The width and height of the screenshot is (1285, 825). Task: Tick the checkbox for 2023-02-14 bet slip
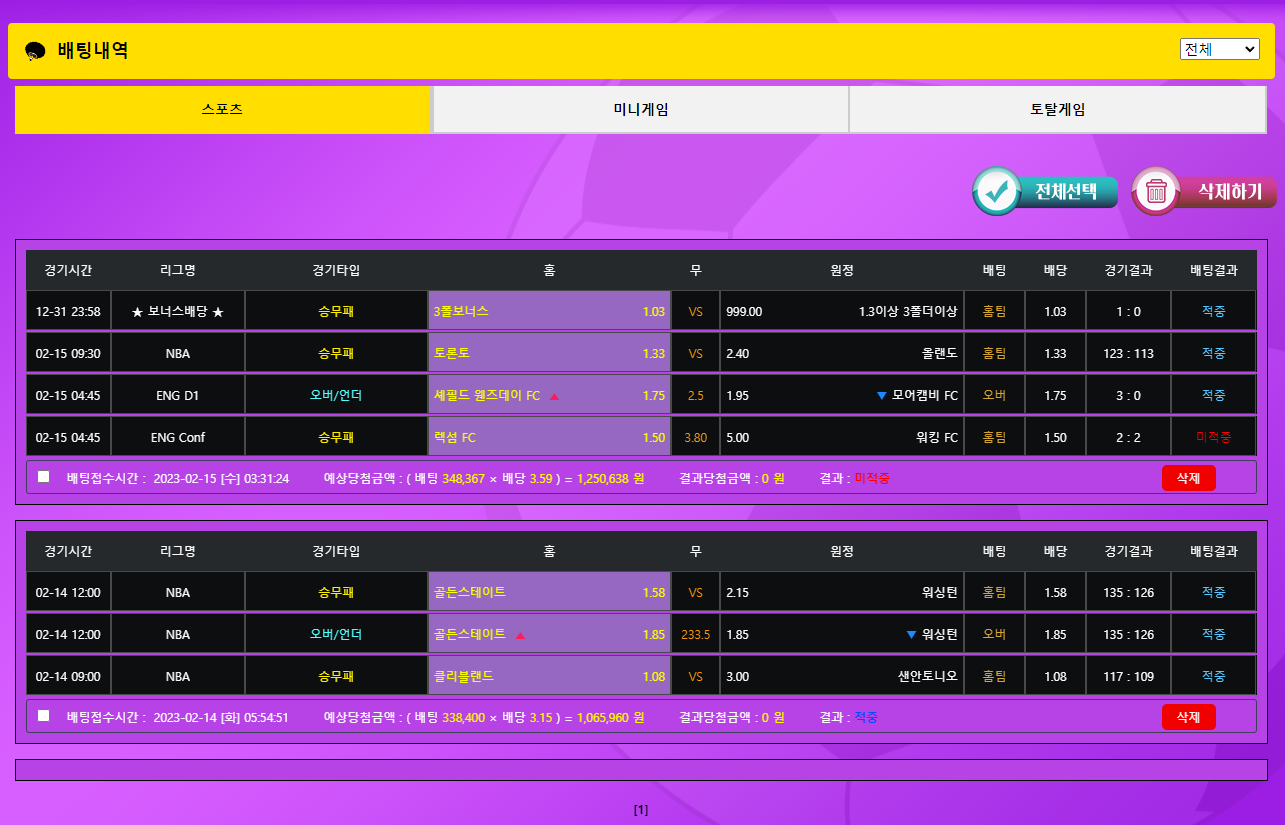43,716
